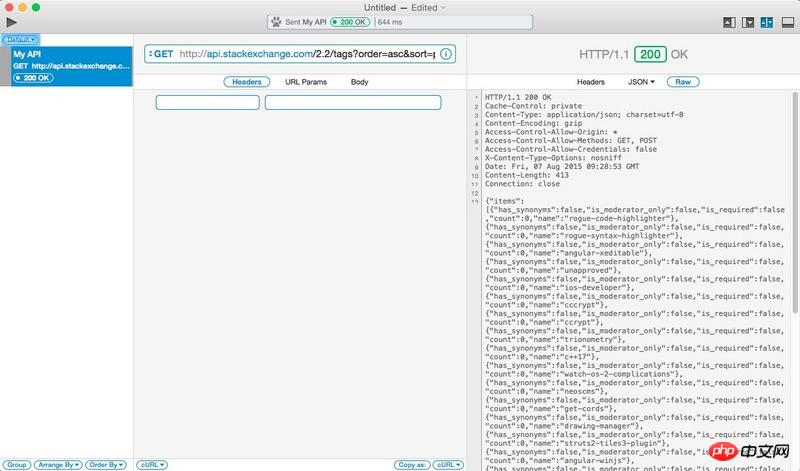Open the Order By dropdown

tap(106, 465)
